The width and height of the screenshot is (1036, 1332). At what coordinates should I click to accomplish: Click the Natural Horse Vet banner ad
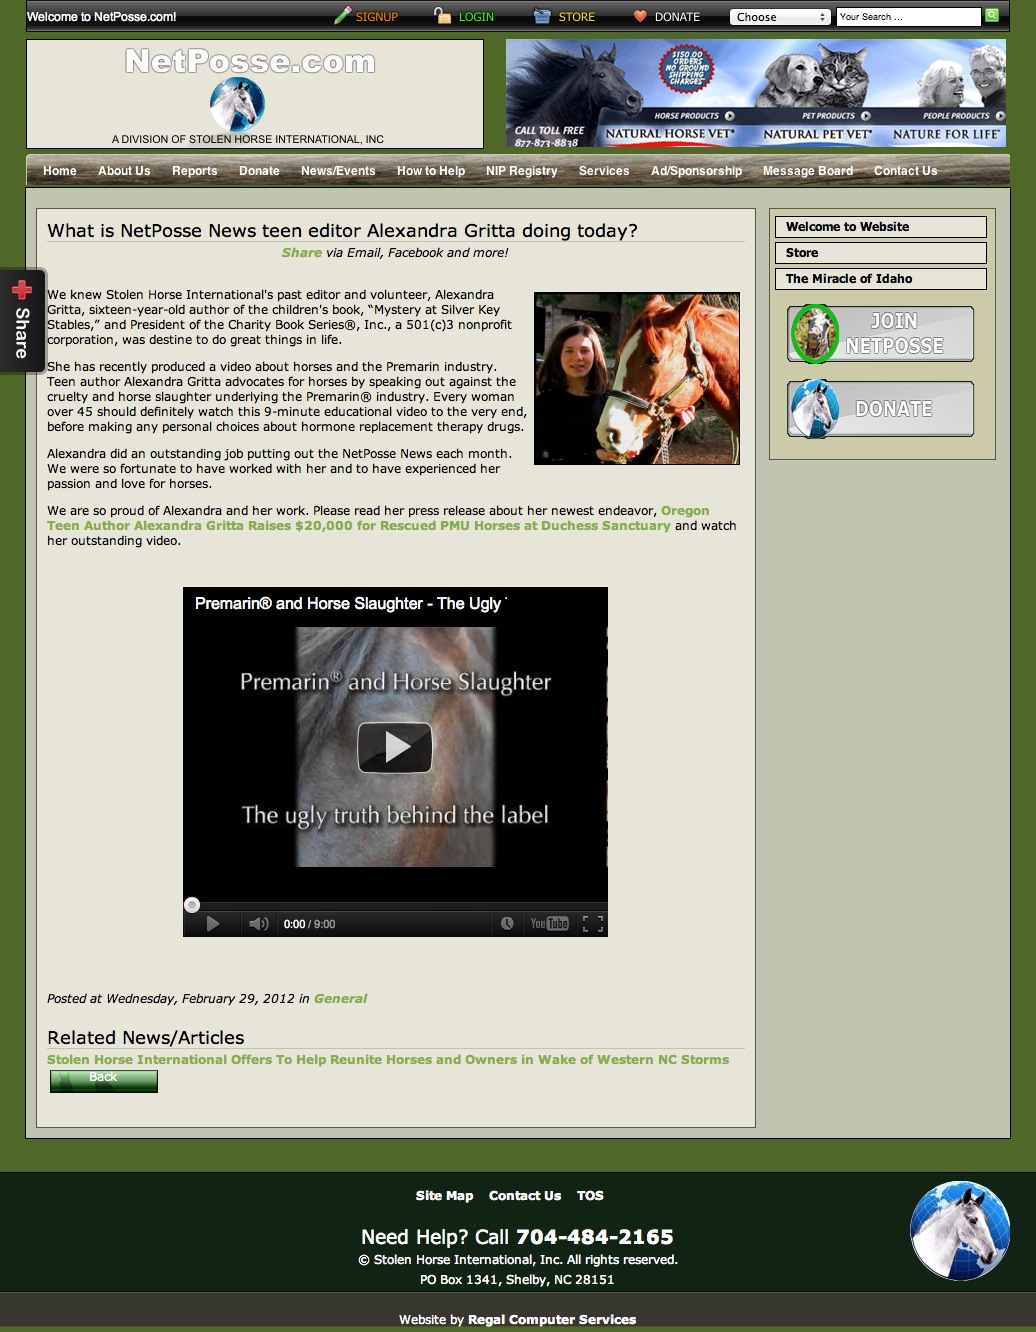(x=670, y=134)
